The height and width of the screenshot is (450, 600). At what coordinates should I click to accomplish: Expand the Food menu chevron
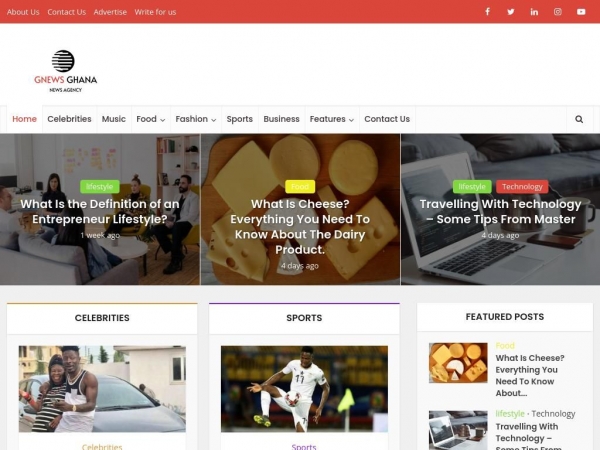tap(163, 120)
